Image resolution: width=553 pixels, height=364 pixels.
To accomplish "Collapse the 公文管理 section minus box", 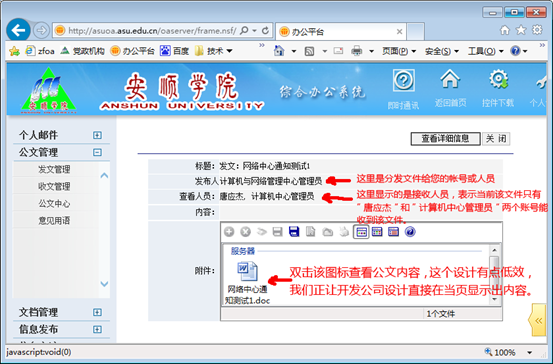I will click(x=97, y=152).
